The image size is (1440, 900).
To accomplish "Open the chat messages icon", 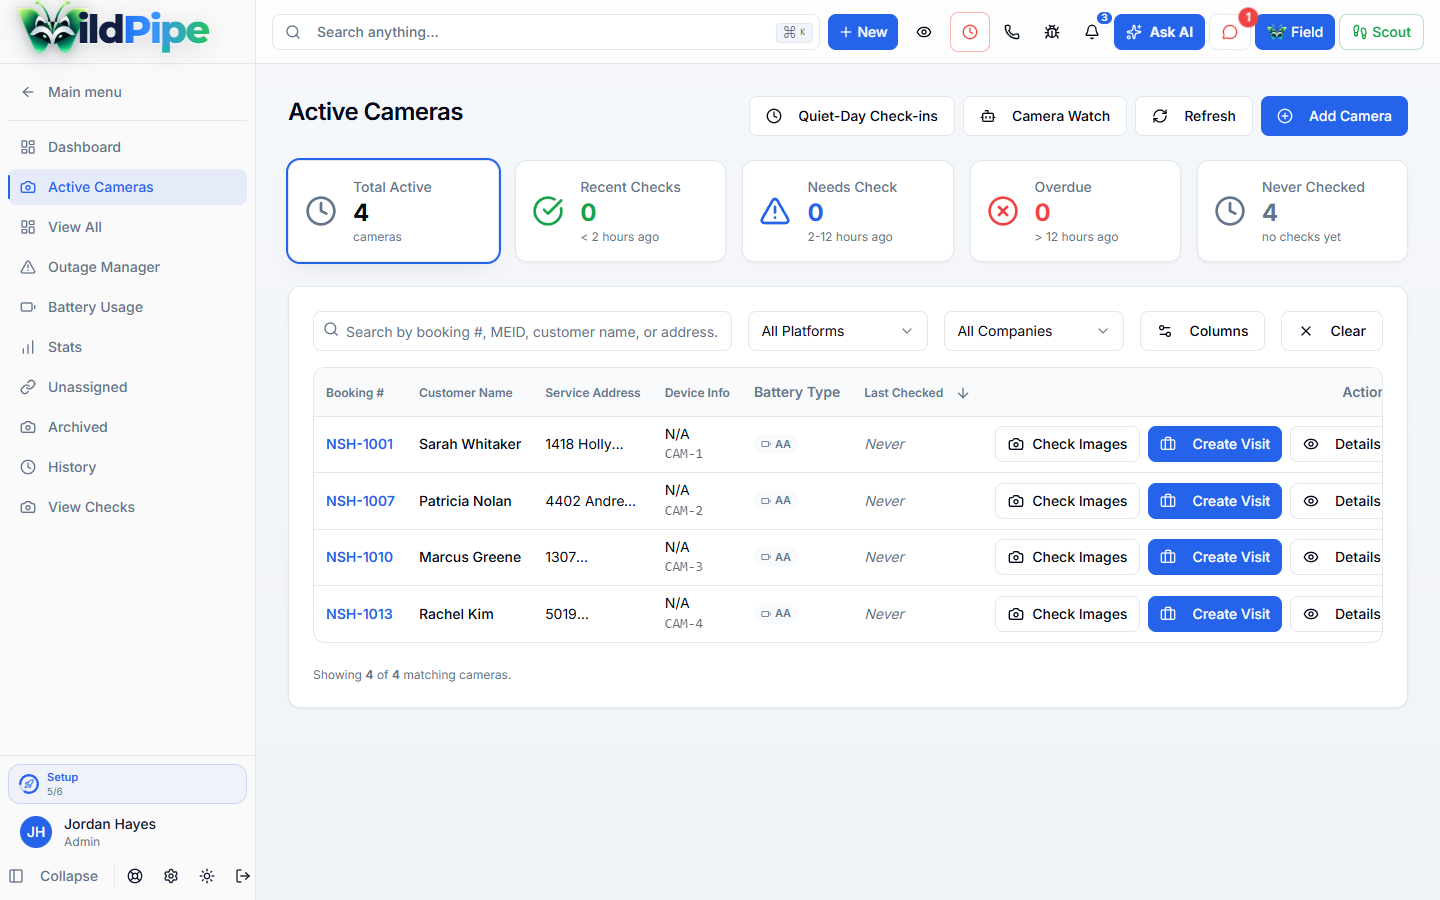I will (1230, 32).
